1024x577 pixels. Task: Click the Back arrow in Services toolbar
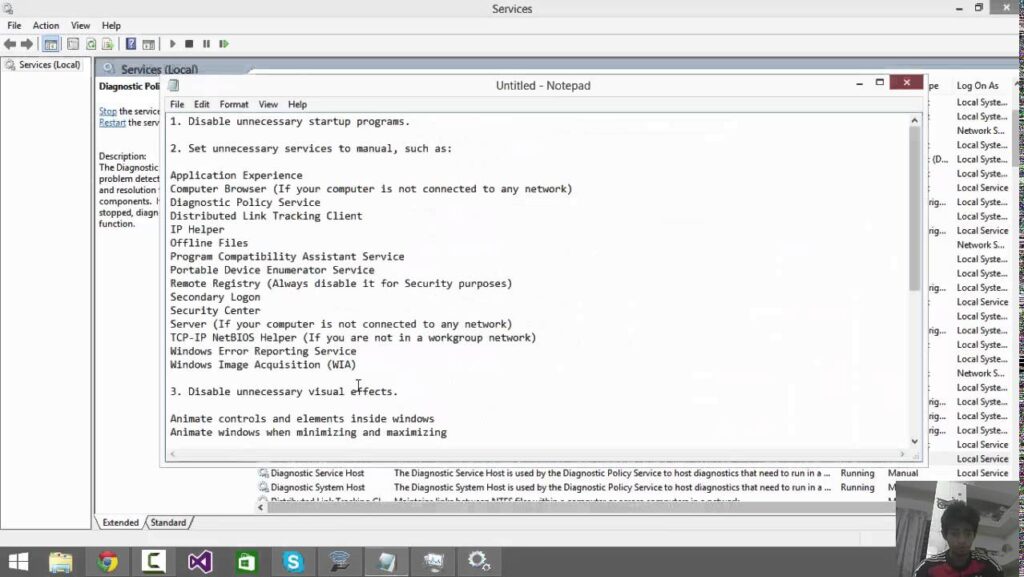point(10,44)
